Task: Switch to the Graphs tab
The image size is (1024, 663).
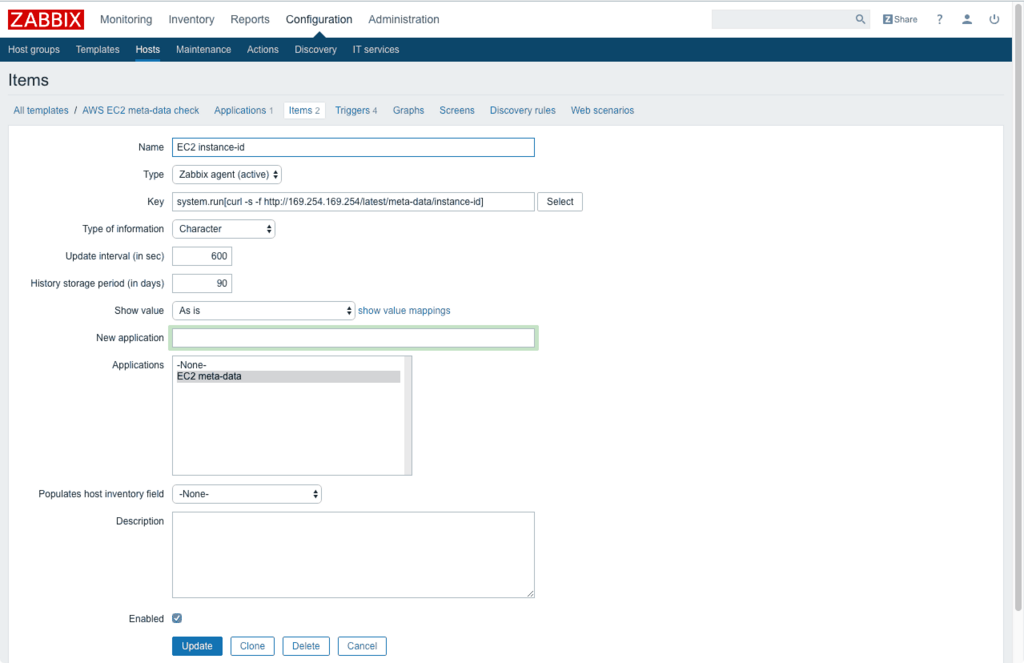Action: point(408,110)
